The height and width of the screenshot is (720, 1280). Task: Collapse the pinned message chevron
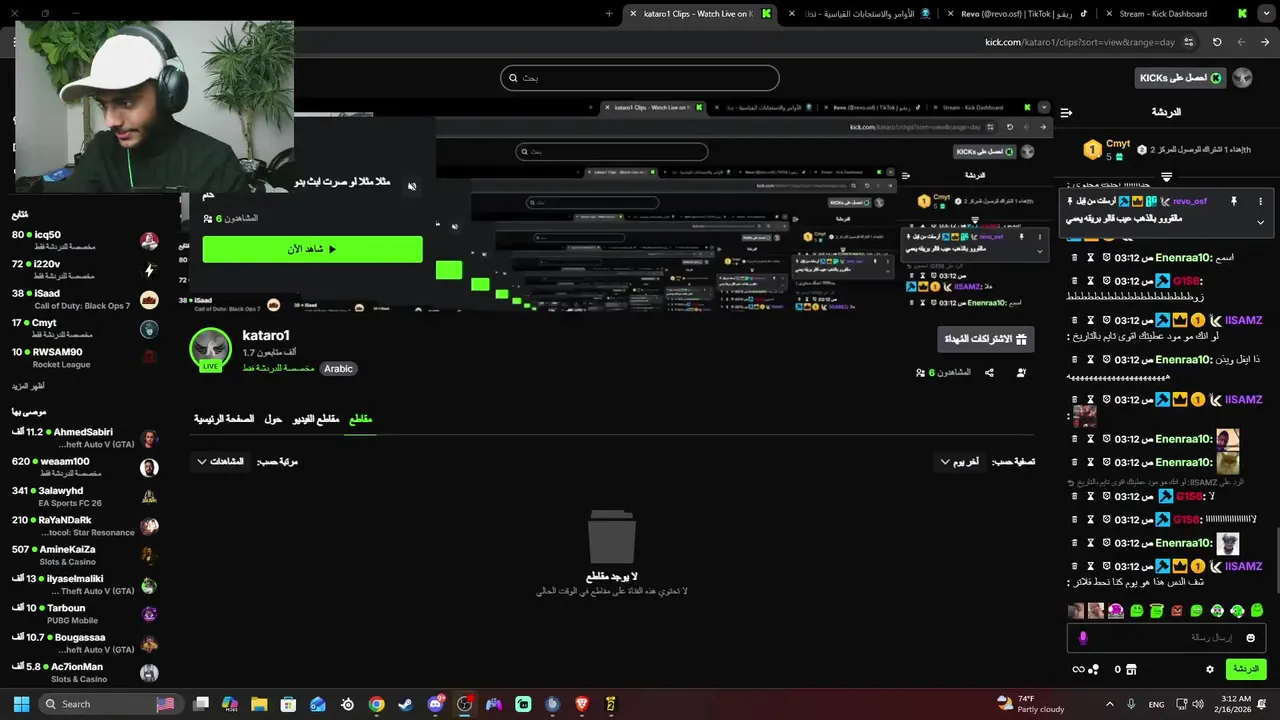(1261, 222)
